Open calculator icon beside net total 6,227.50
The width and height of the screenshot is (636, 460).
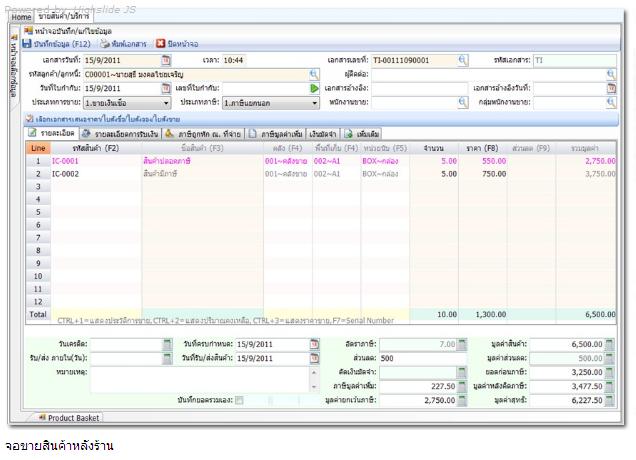coord(609,400)
